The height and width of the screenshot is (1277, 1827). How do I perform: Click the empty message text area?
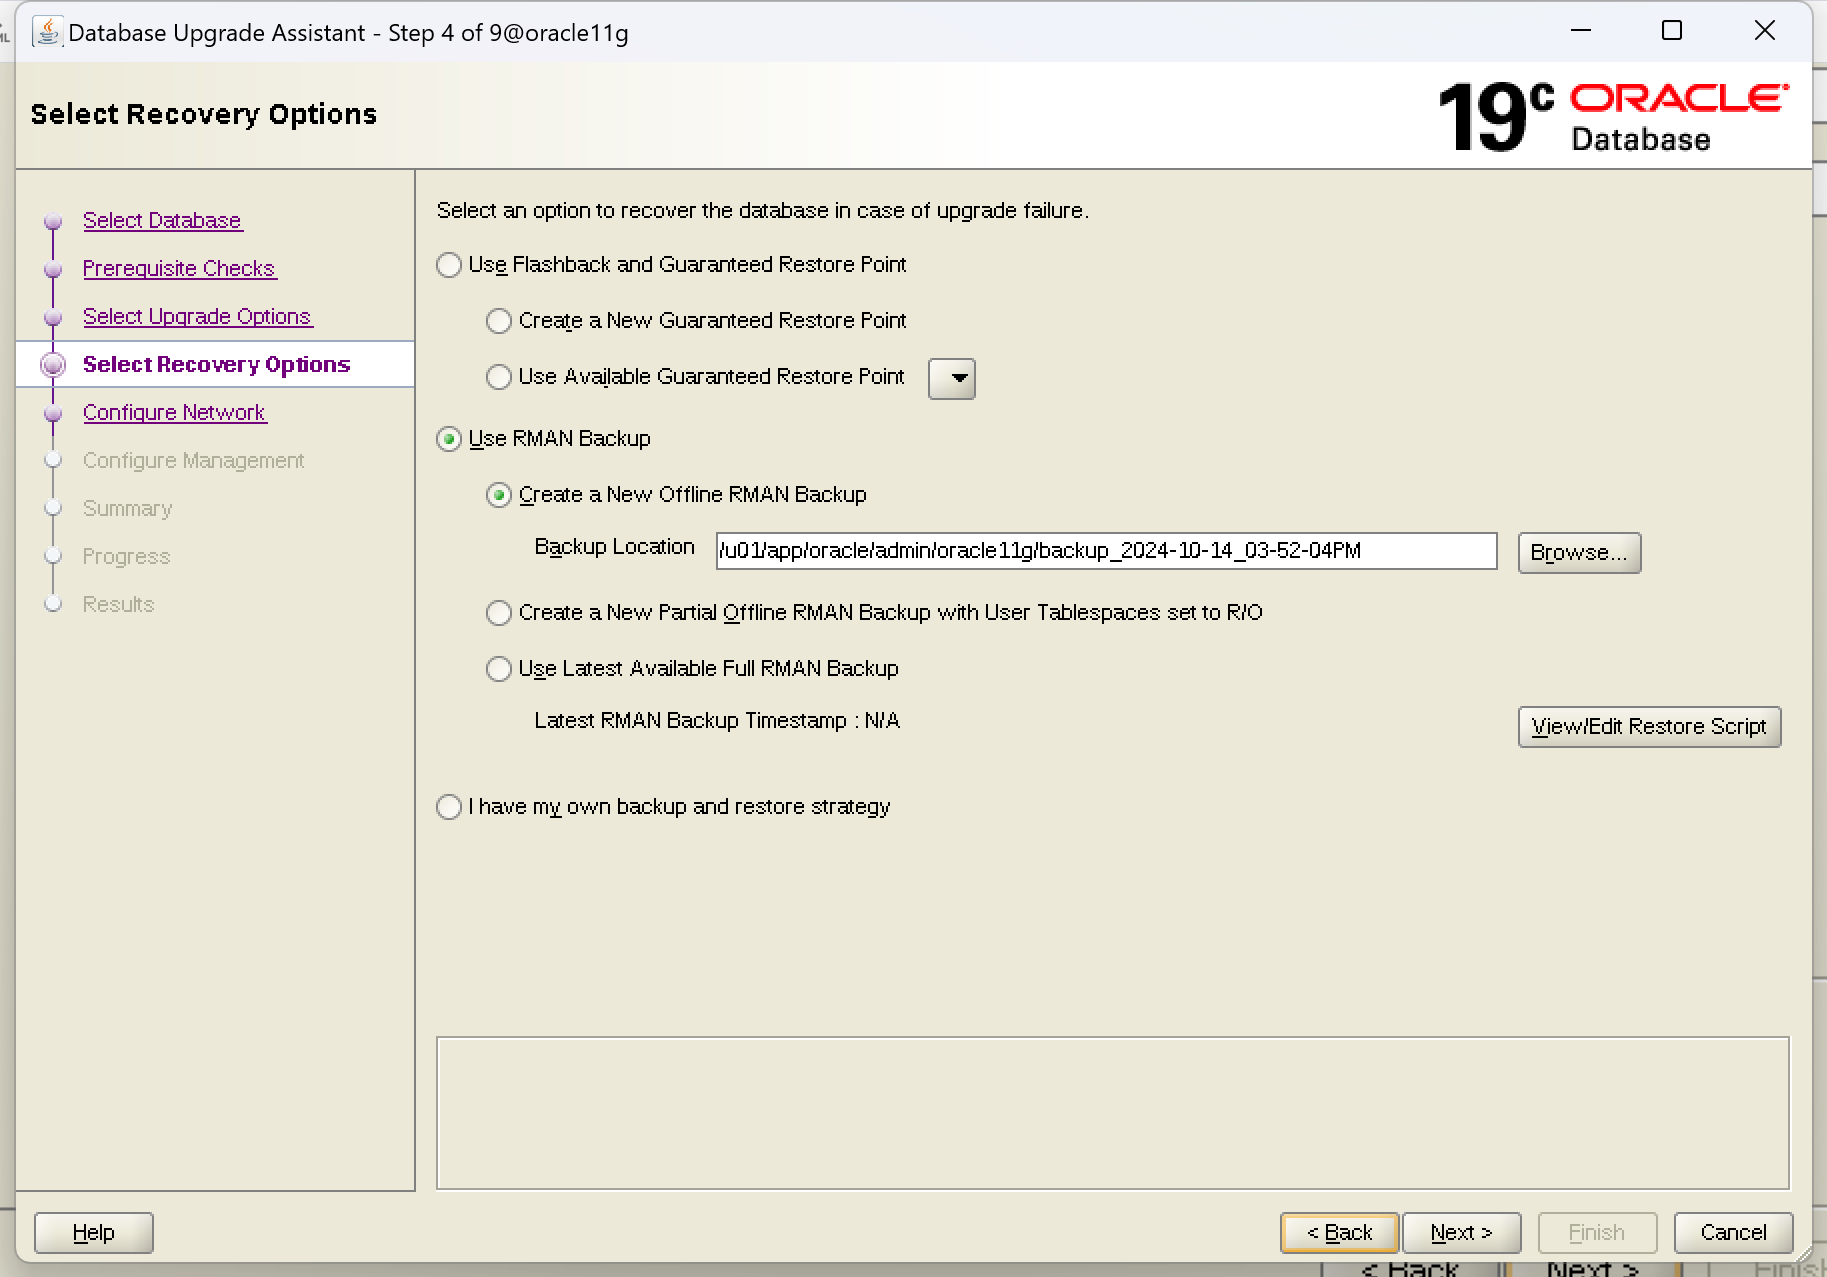[1113, 1113]
